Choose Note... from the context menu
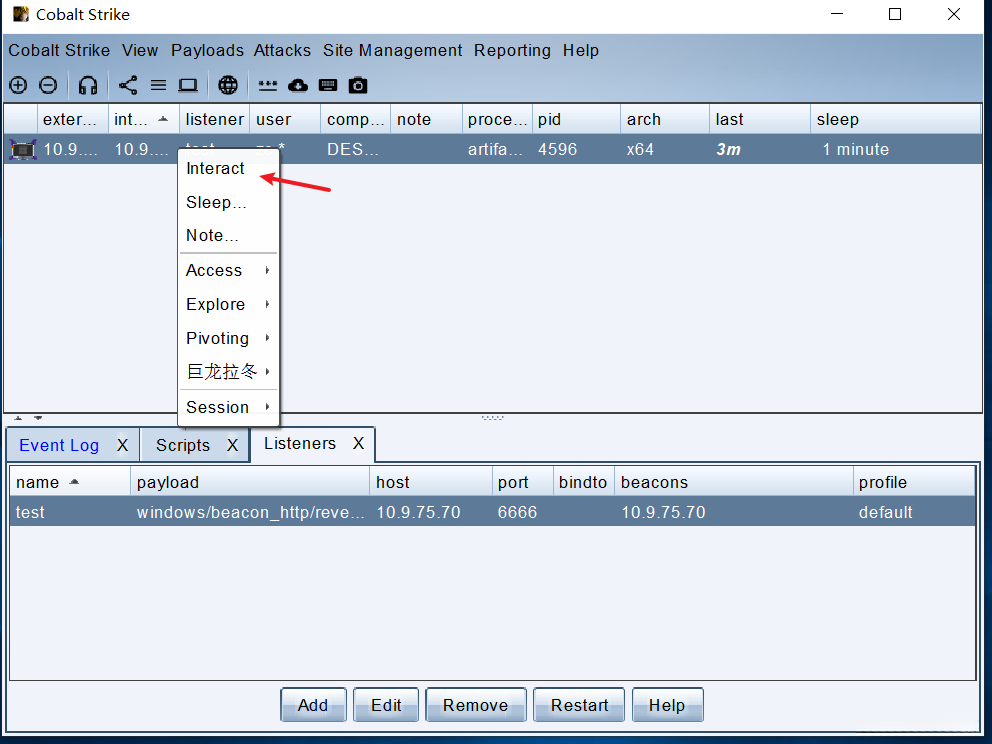Screen dimensions: 992x744 click(x=228, y=235)
